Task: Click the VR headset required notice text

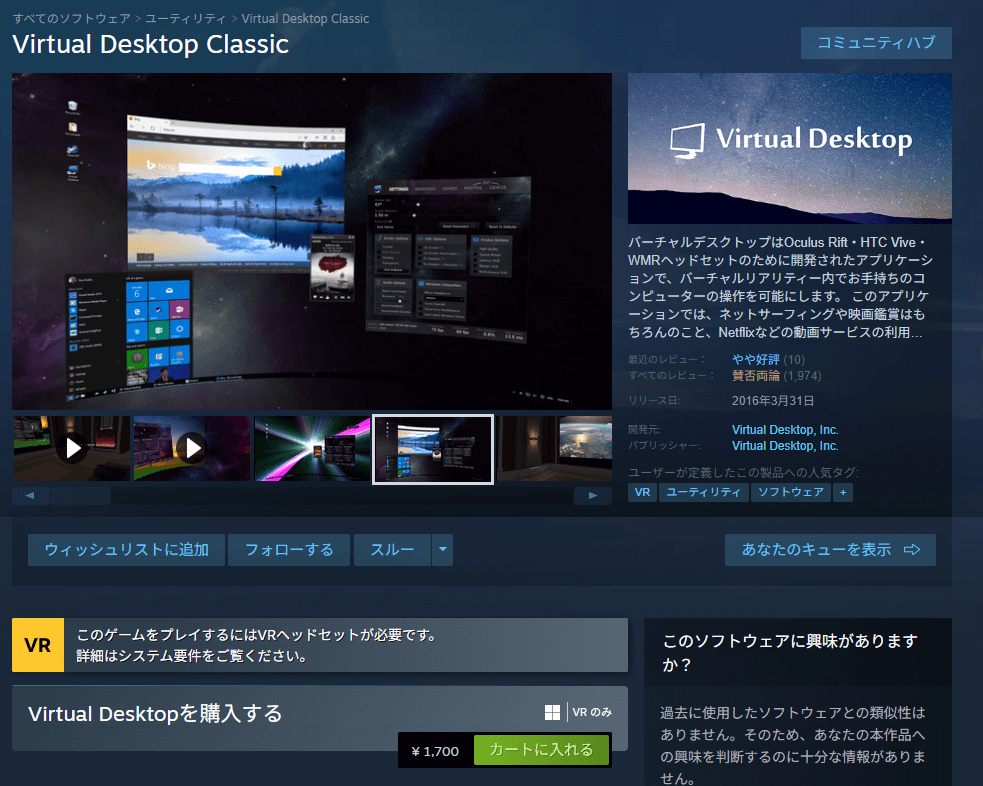Action: click(256, 645)
